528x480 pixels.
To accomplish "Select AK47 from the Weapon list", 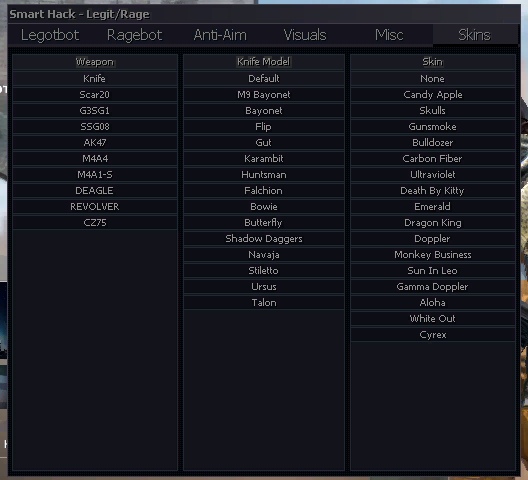I will (x=95, y=142).
